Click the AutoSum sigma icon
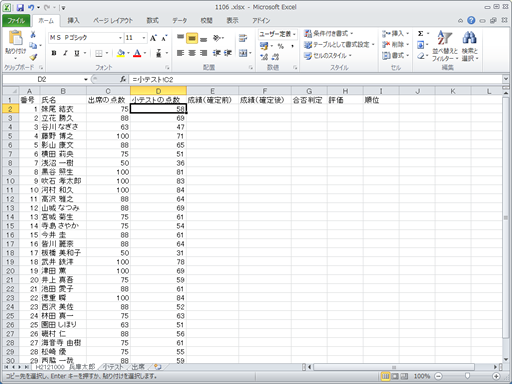Viewport: 512px width, 384px height. coord(421,34)
